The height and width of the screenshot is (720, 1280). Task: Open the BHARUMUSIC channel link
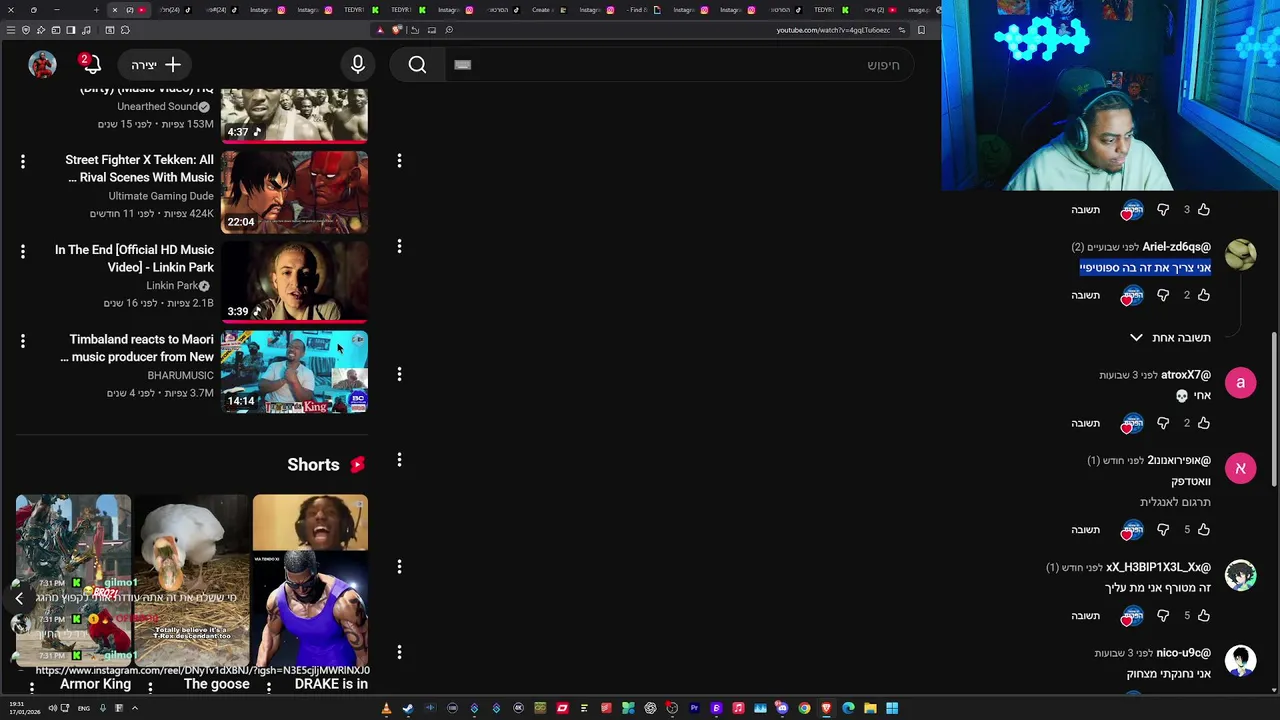180,376
